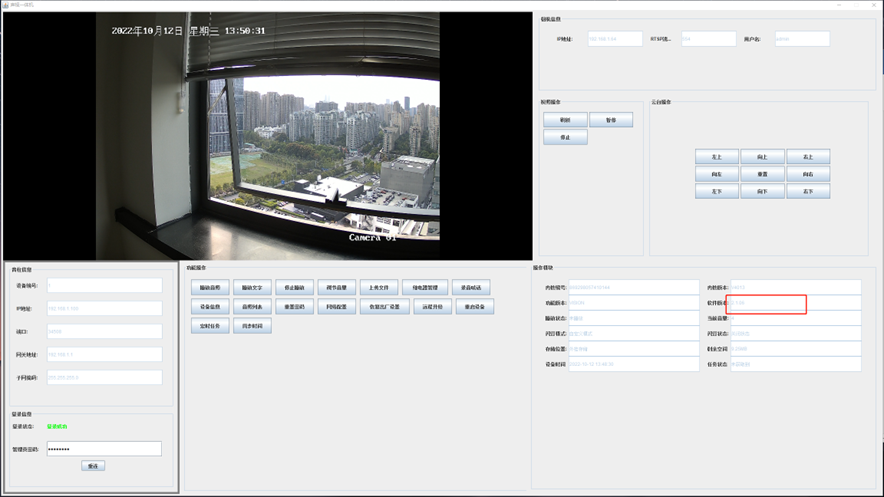Focus the 管理员密码 (admin password) field
The height and width of the screenshot is (497, 884).
pyautogui.click(x=104, y=449)
